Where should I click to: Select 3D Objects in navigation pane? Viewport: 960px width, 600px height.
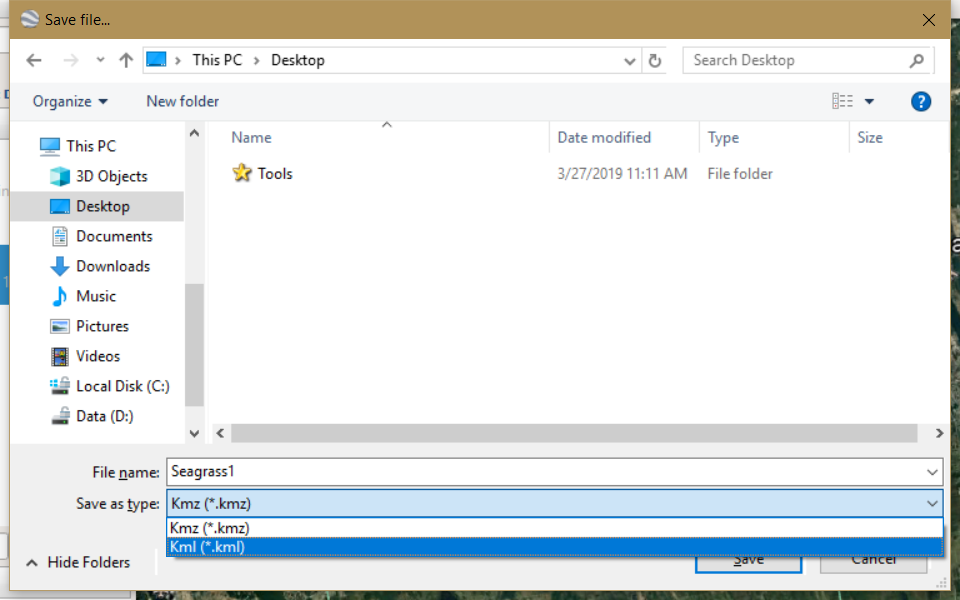click(x=111, y=176)
